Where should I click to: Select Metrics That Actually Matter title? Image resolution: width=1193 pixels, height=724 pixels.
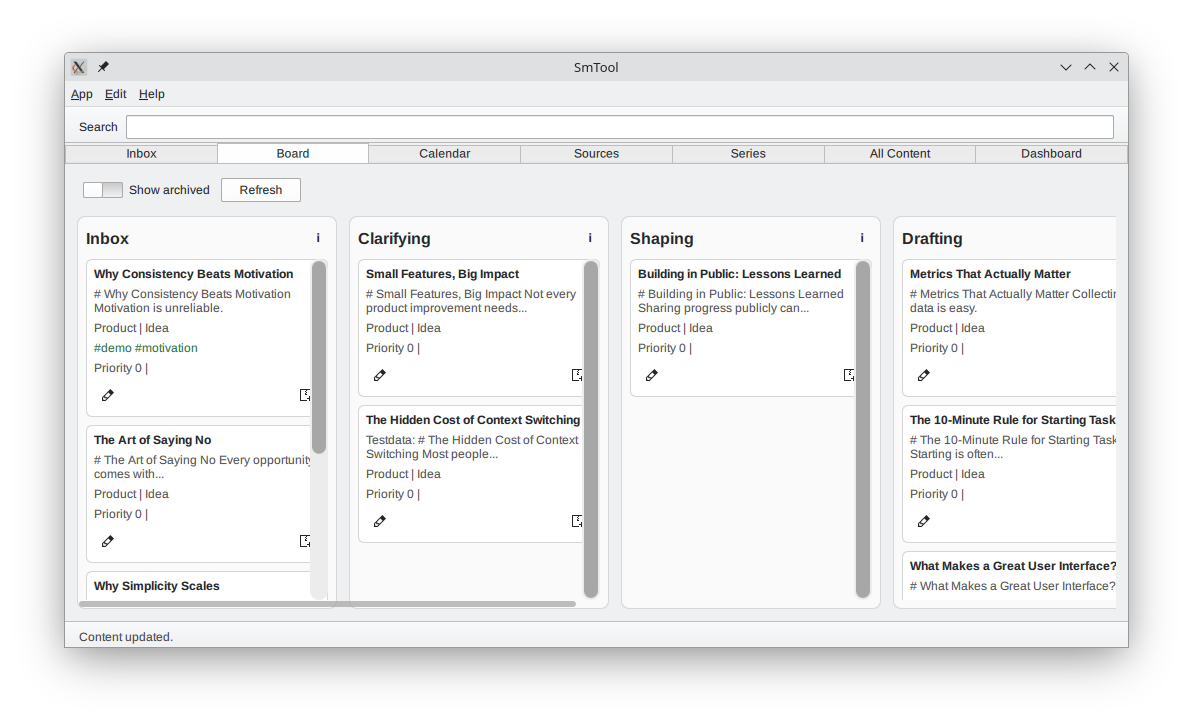[990, 274]
